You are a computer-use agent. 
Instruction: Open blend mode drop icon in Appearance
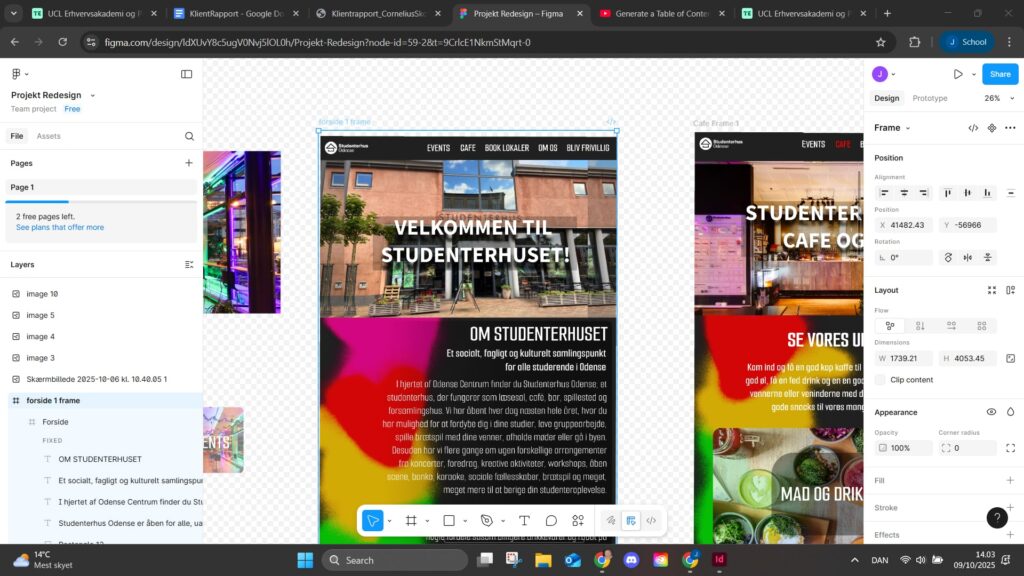[x=1010, y=412]
